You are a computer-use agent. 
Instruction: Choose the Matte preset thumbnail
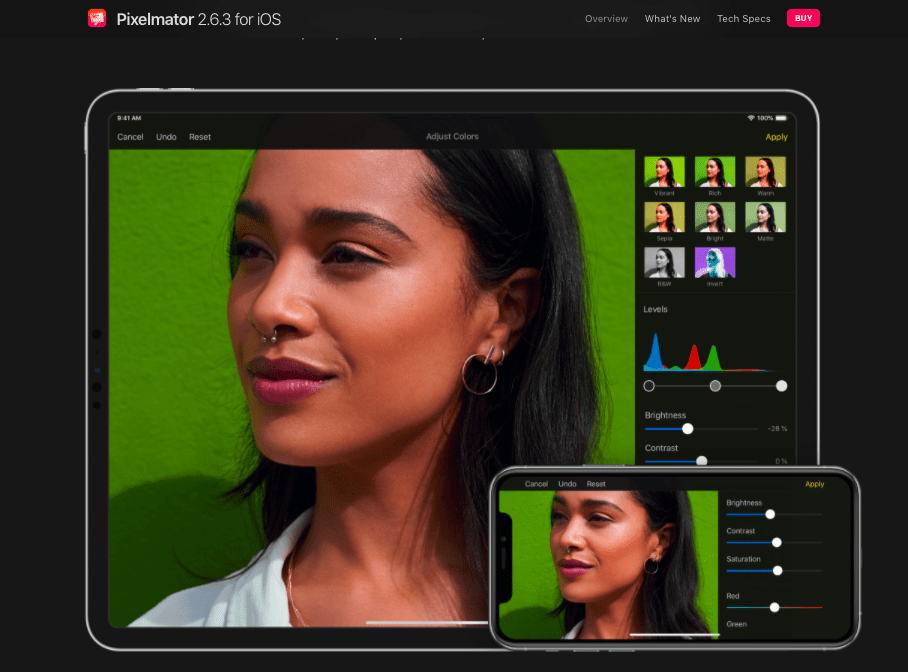pos(765,217)
